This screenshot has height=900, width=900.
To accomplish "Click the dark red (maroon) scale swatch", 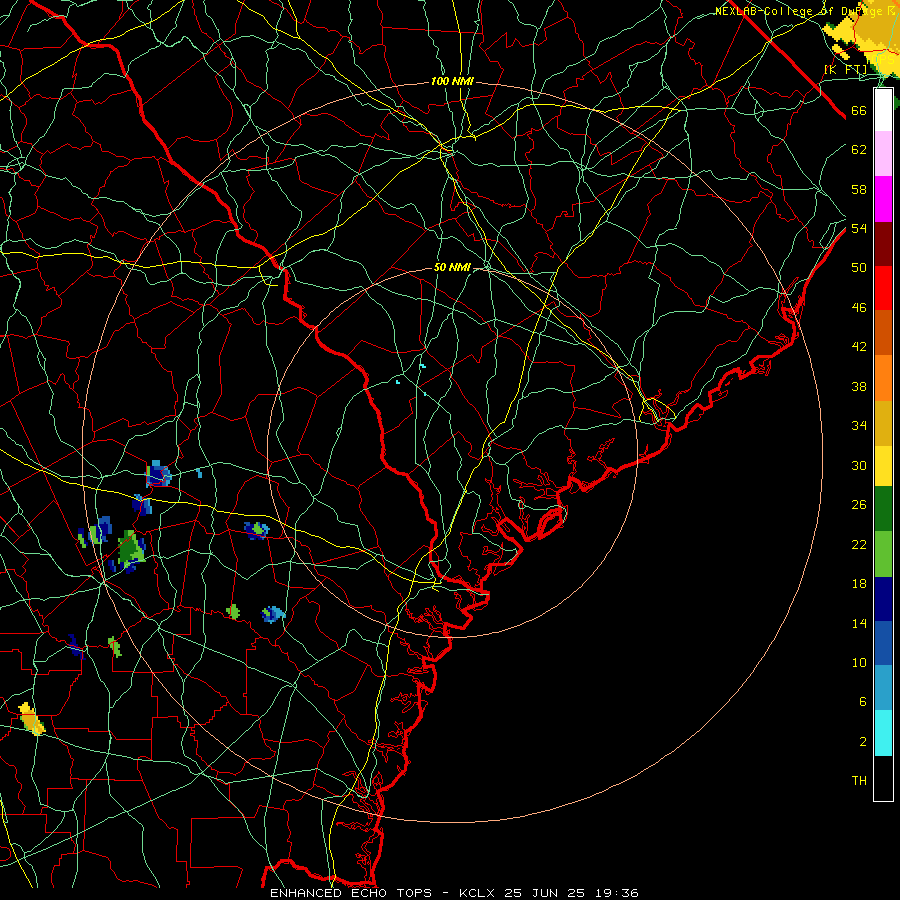I will click(x=883, y=243).
